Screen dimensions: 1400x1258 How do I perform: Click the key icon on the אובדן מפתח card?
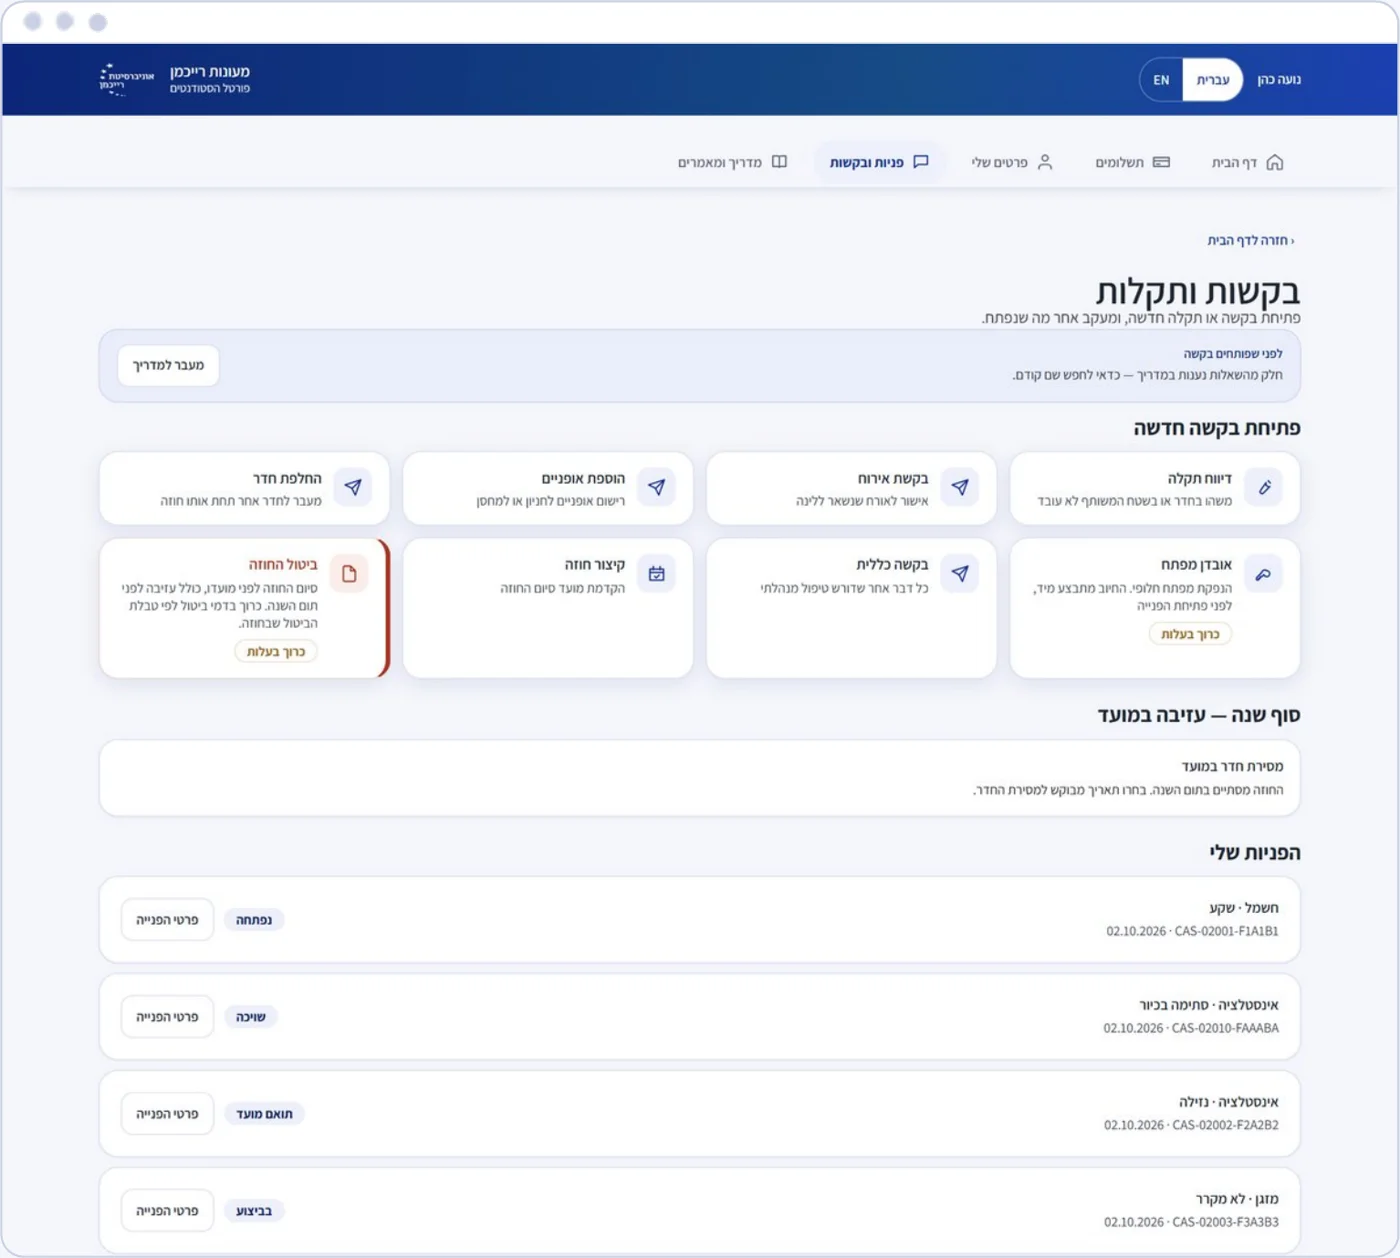(x=1264, y=574)
